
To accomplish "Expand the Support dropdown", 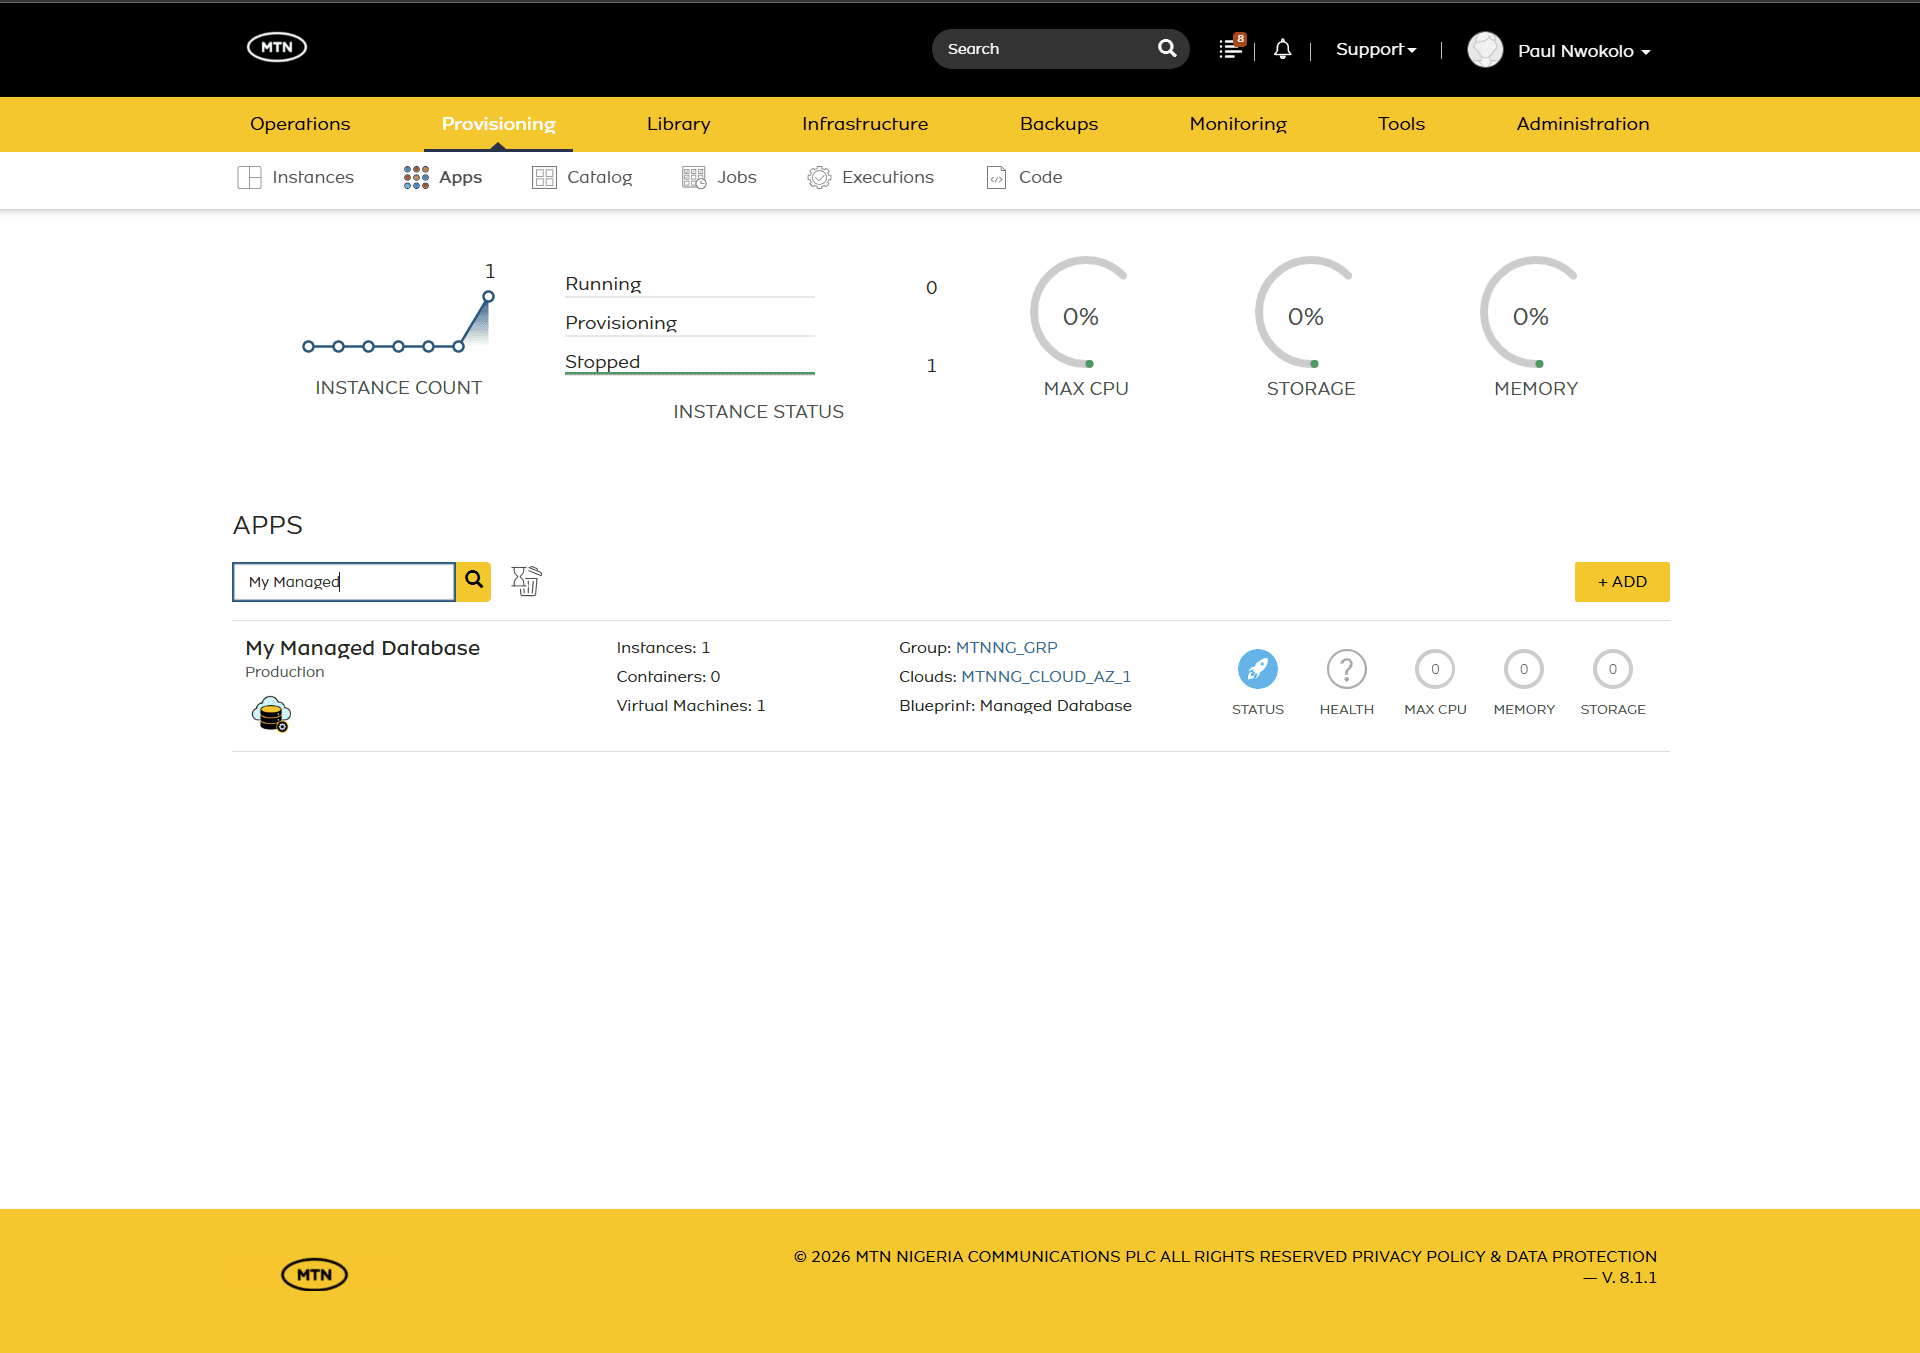I will pyautogui.click(x=1376, y=49).
